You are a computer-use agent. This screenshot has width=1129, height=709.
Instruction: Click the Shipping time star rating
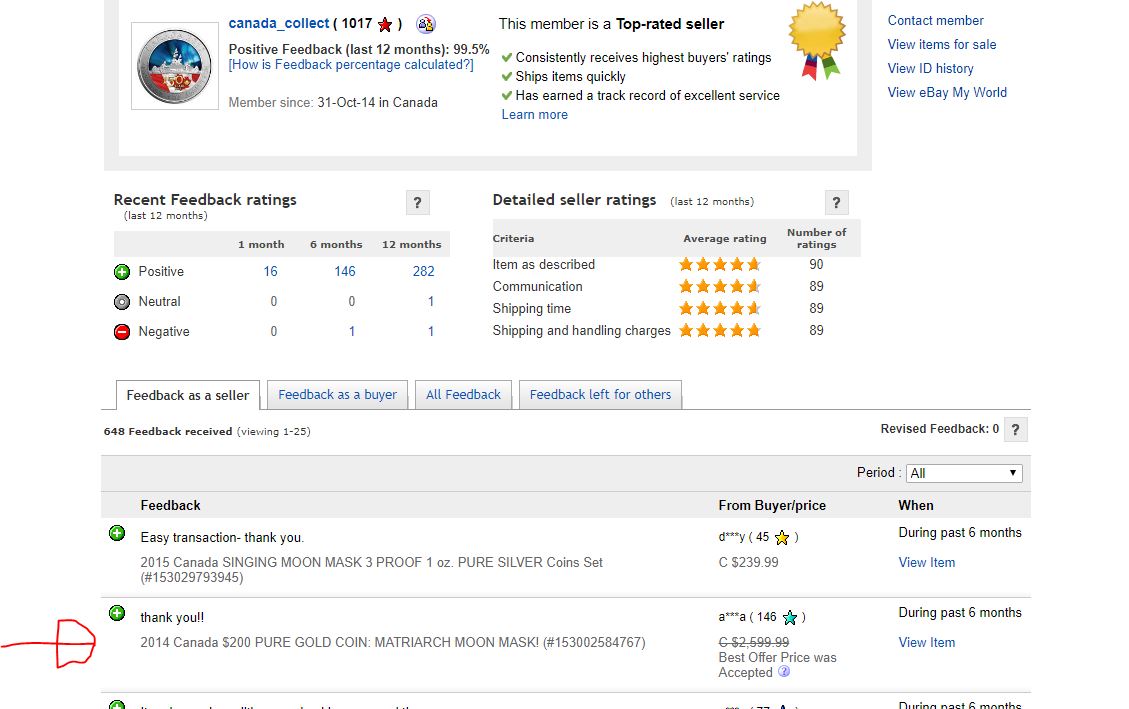[x=719, y=309]
